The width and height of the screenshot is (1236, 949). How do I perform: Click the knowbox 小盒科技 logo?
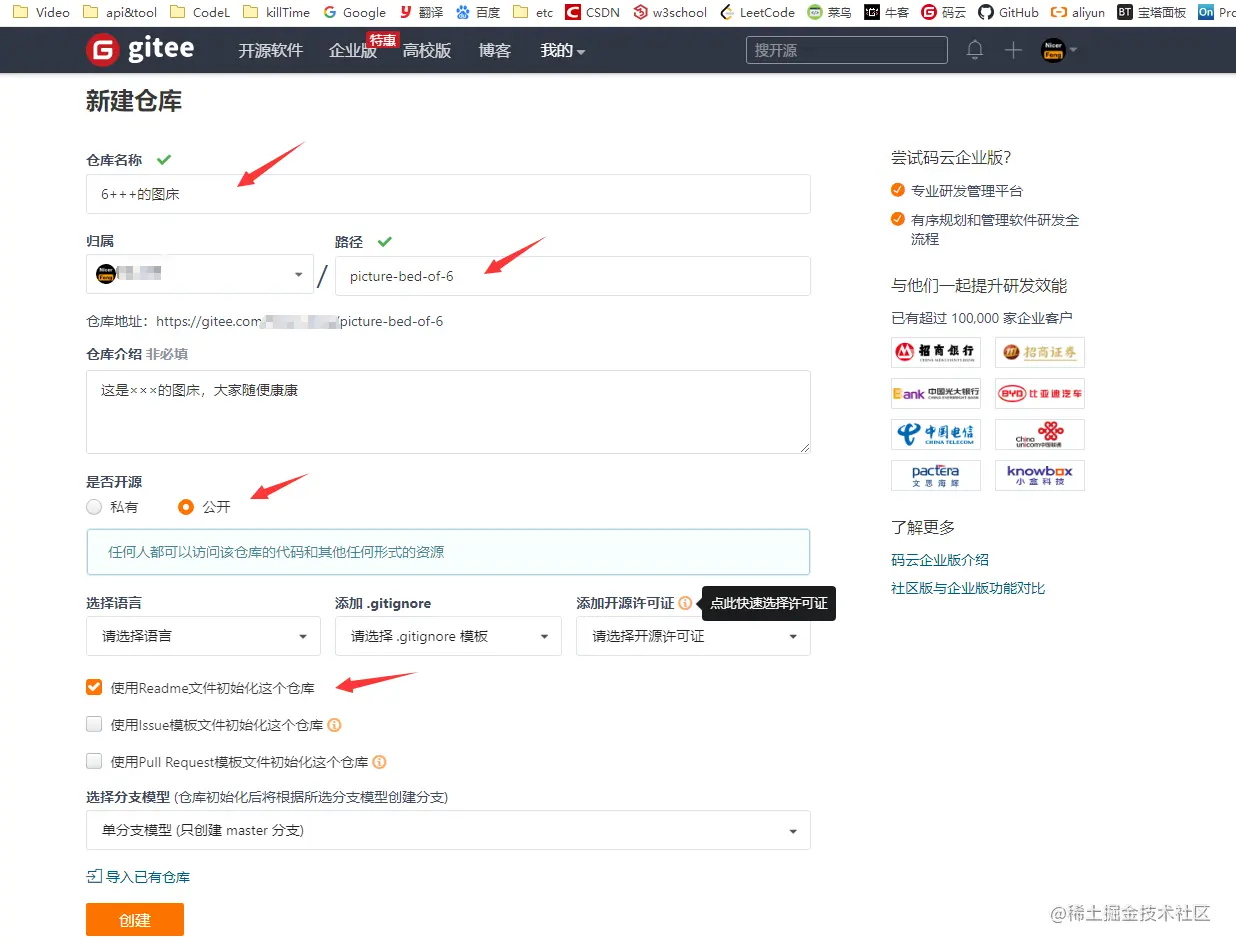tap(1040, 475)
